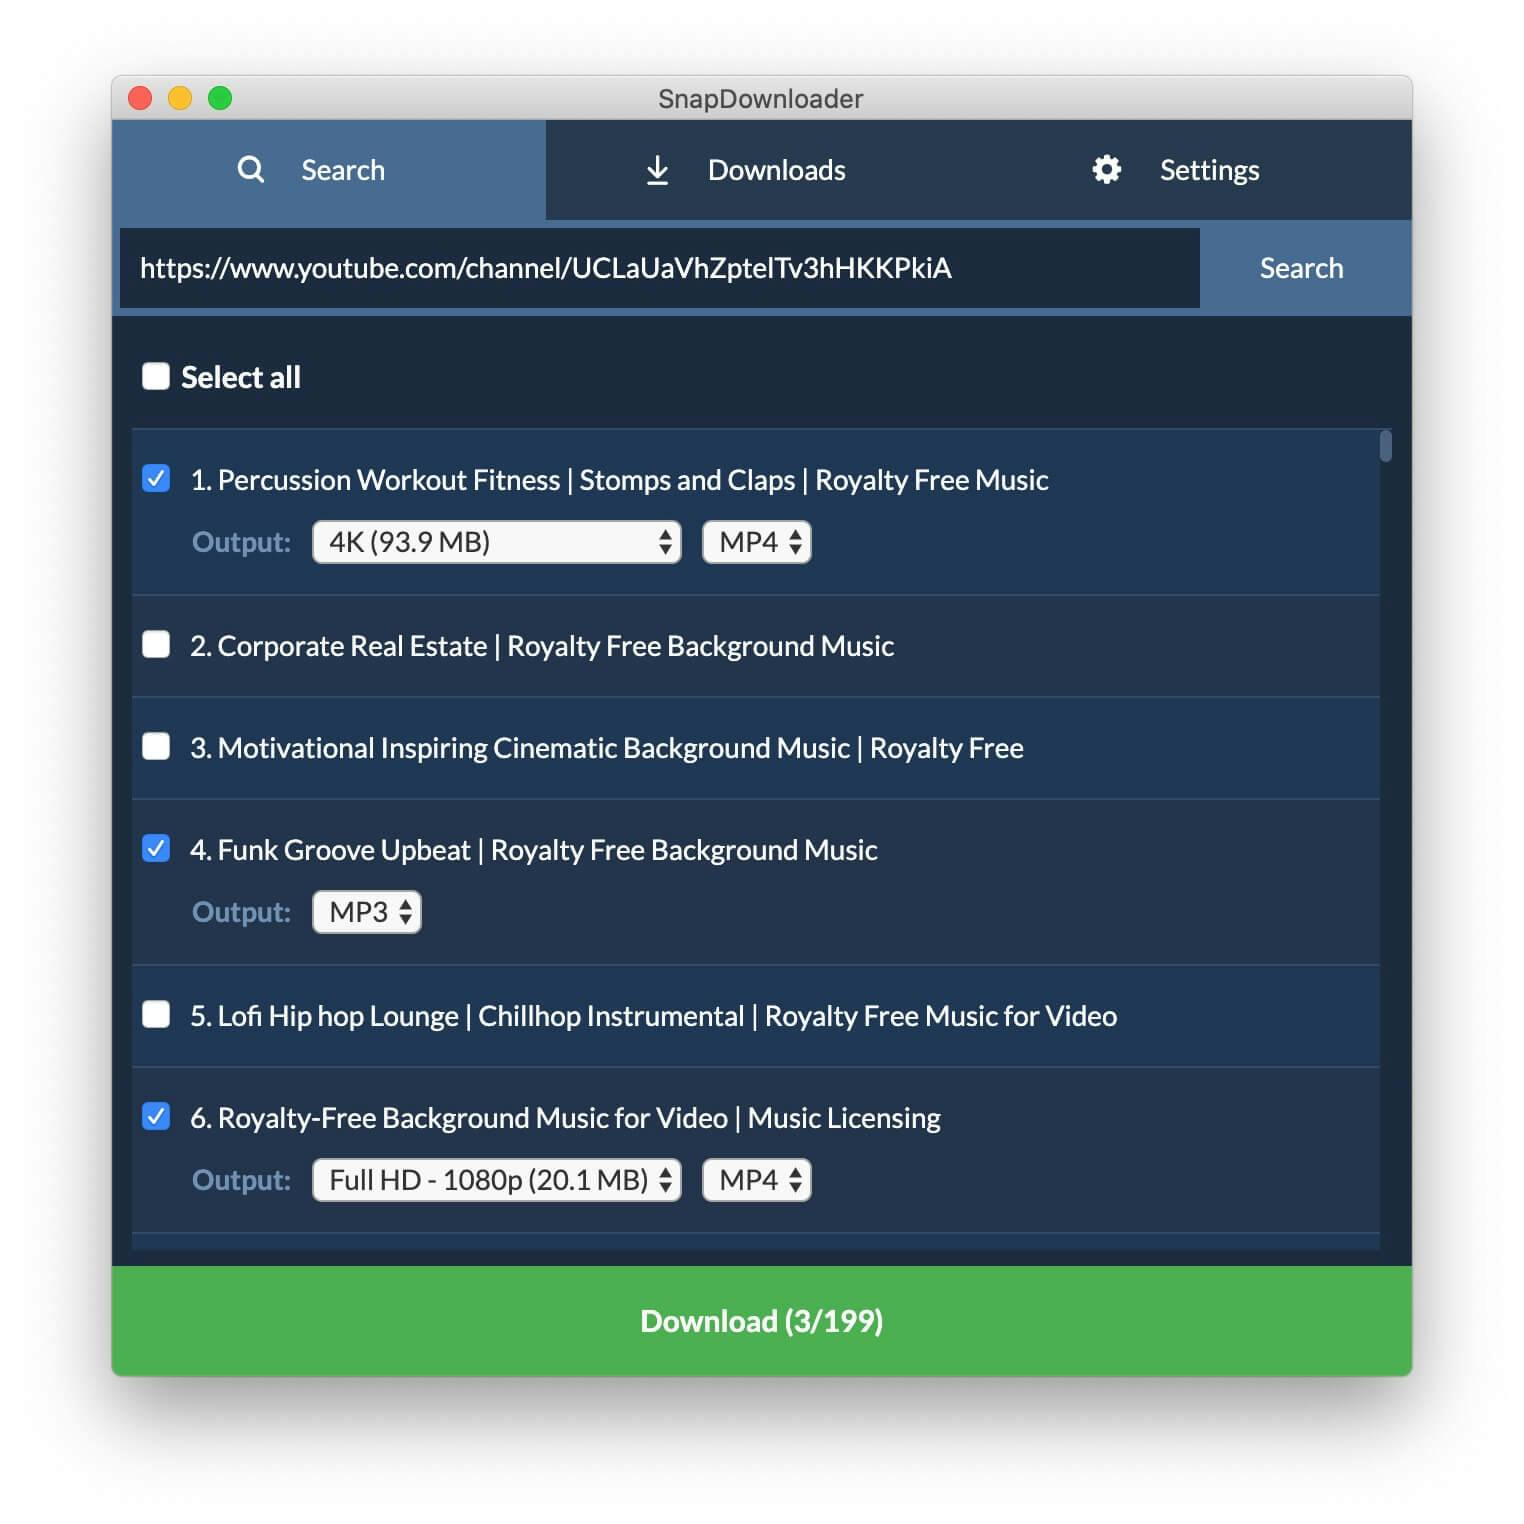Open the Search tab
Viewport: 1524px width, 1524px height.
pyautogui.click(x=329, y=170)
